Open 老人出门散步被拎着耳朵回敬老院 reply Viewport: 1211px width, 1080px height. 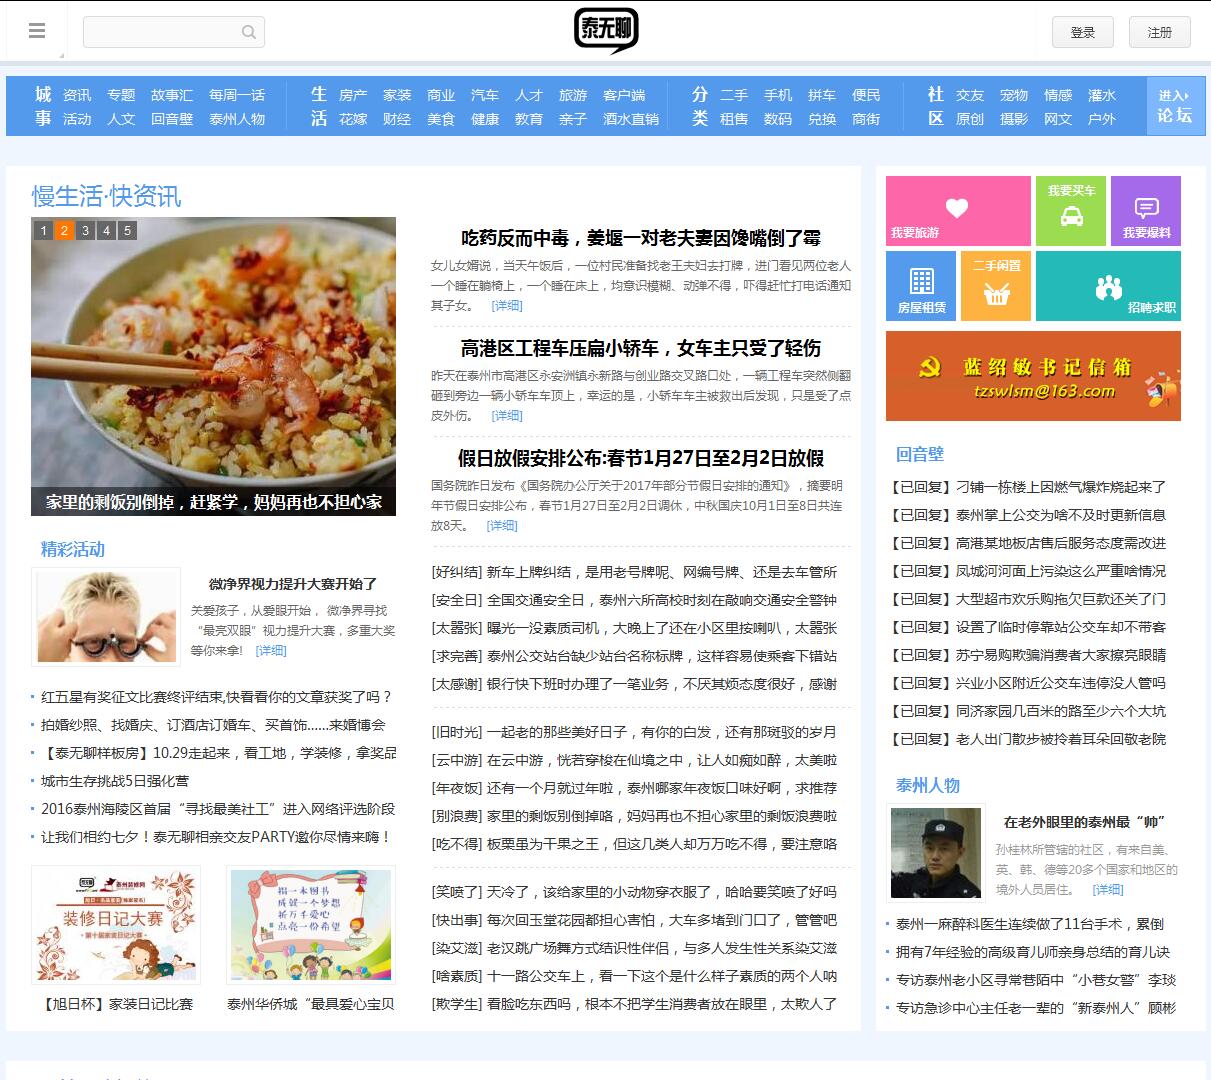[x=1027, y=739]
